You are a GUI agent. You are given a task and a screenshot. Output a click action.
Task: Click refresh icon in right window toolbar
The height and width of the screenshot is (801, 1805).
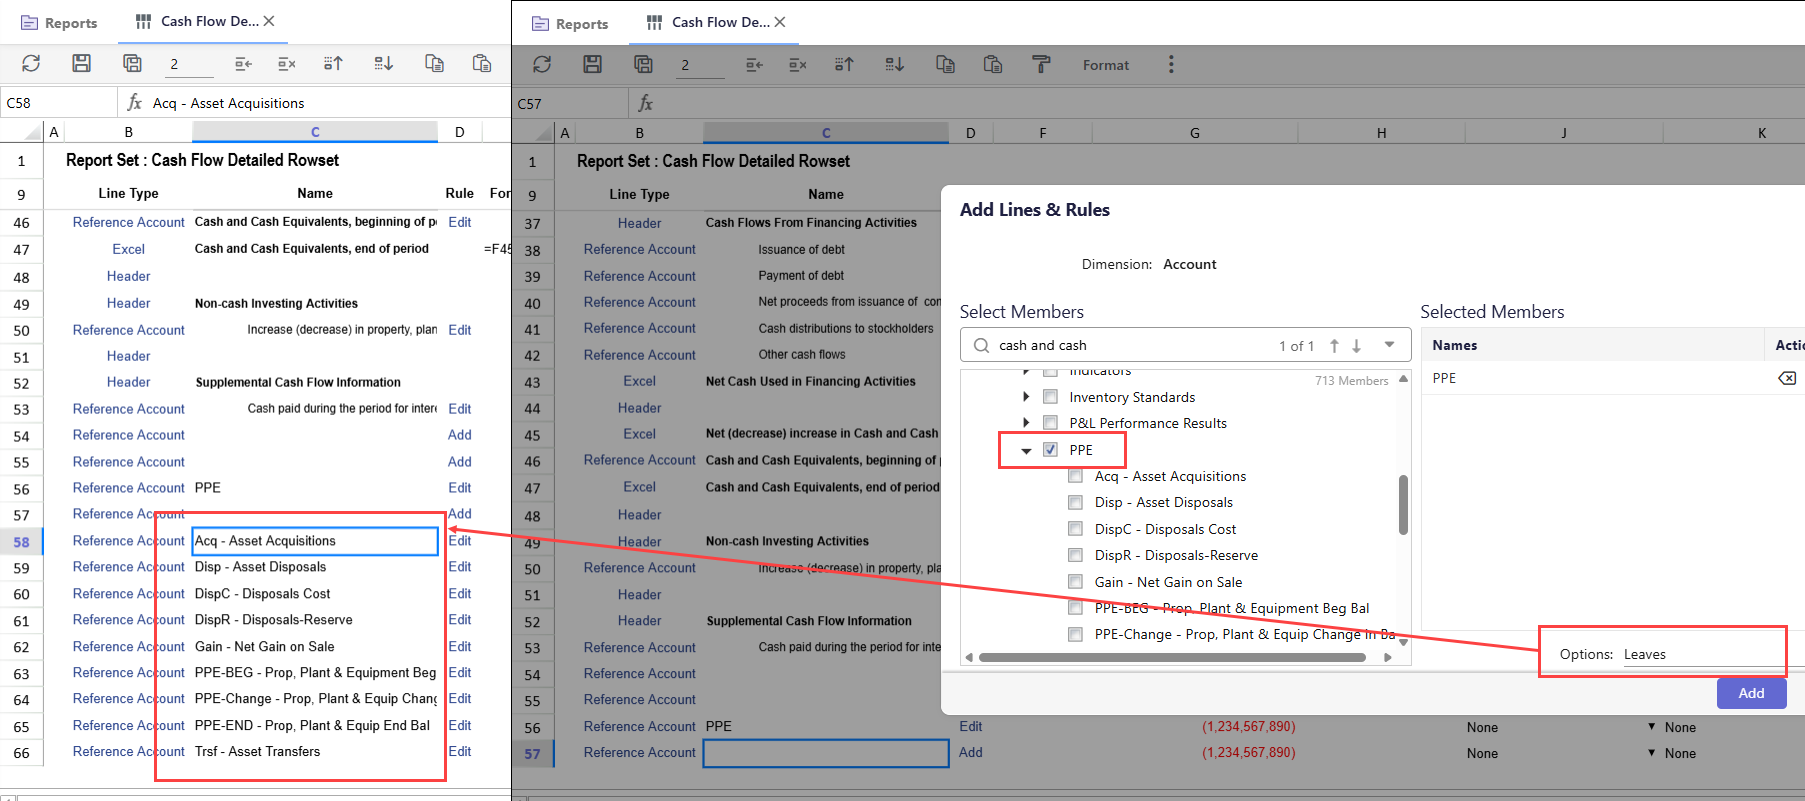pyautogui.click(x=542, y=64)
